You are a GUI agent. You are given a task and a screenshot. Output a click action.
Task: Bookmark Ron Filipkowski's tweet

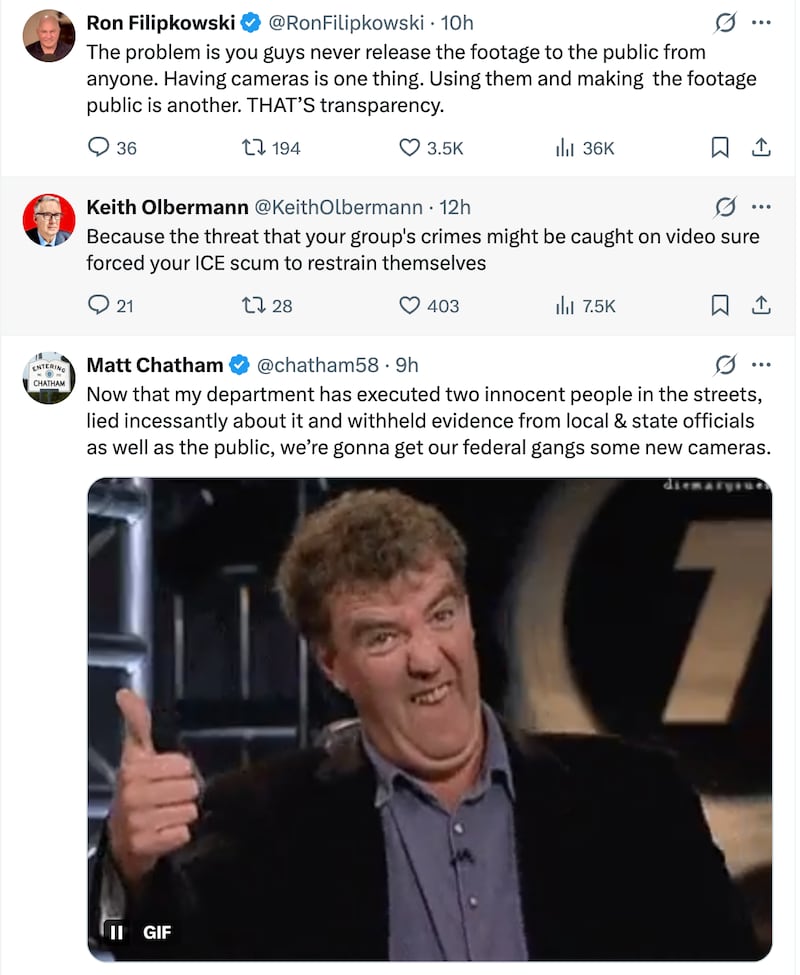click(719, 148)
